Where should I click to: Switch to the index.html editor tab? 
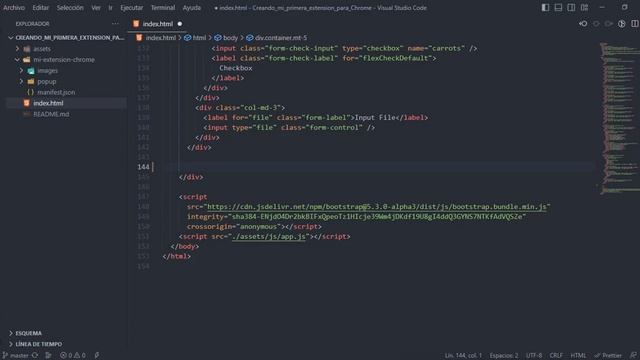pyautogui.click(x=158, y=24)
